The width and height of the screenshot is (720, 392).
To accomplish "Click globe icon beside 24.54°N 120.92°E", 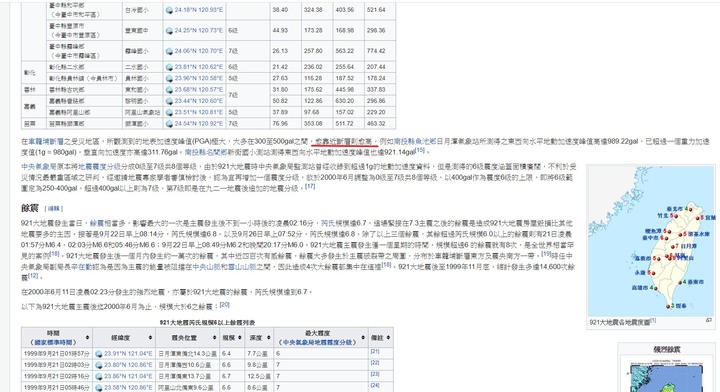I will tap(169, 123).
